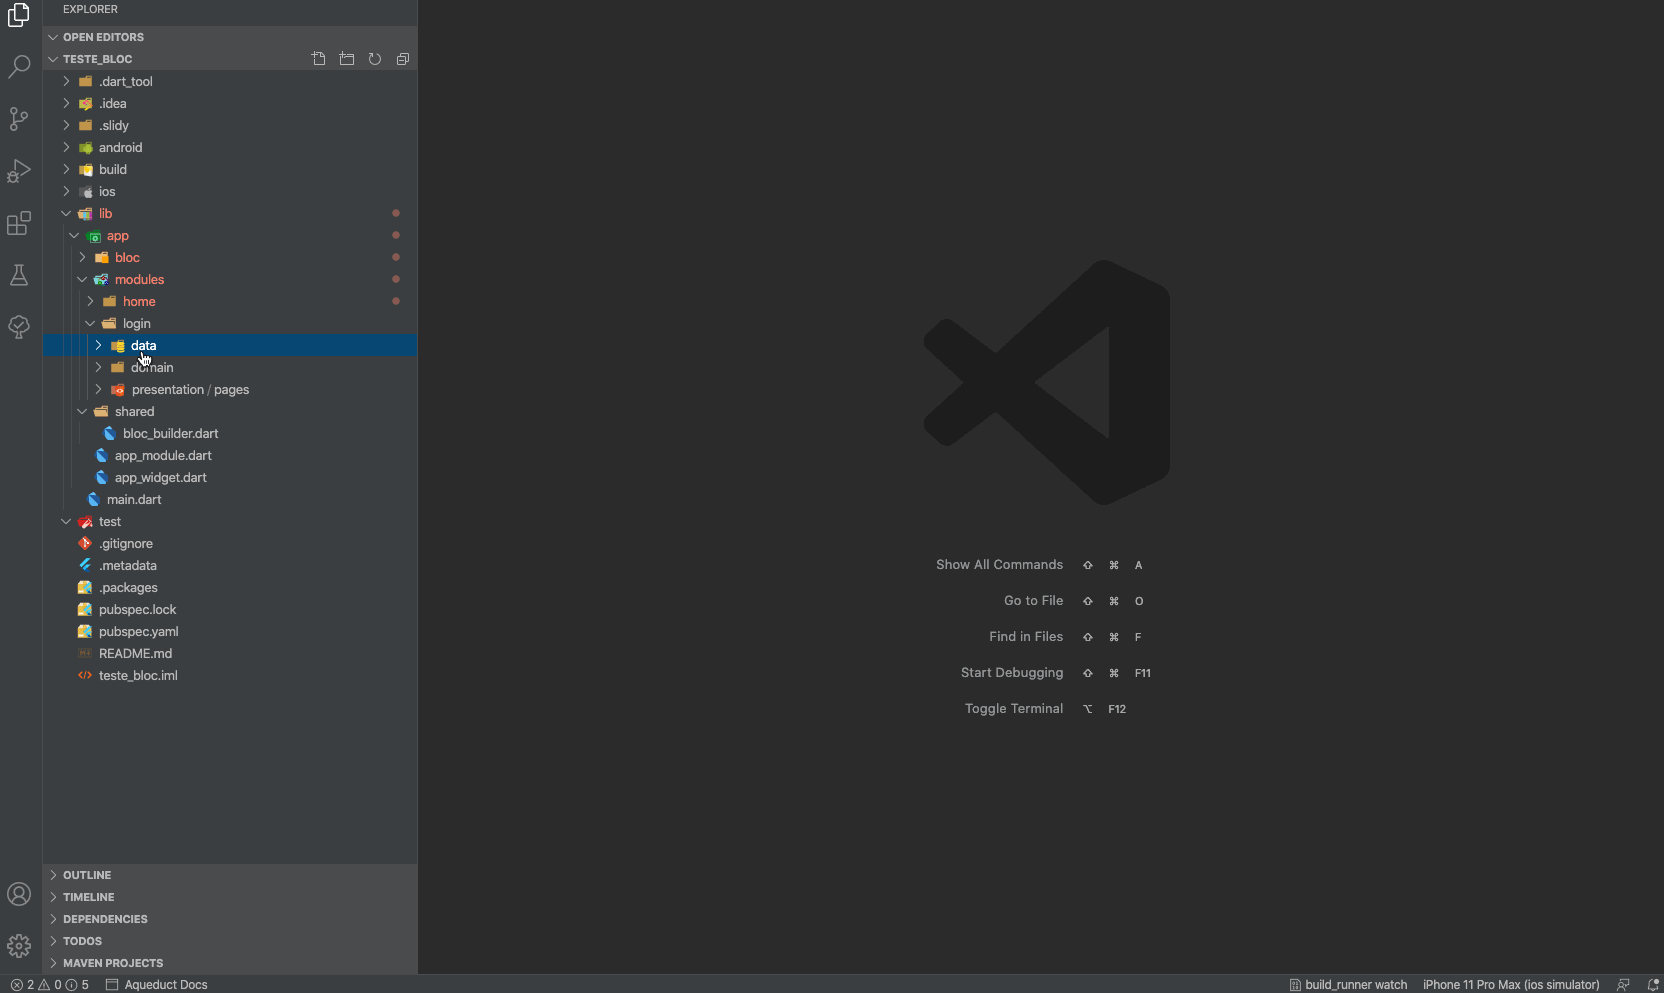Click the feedback icon in status bar
The image size is (1664, 993).
[x=1624, y=985]
